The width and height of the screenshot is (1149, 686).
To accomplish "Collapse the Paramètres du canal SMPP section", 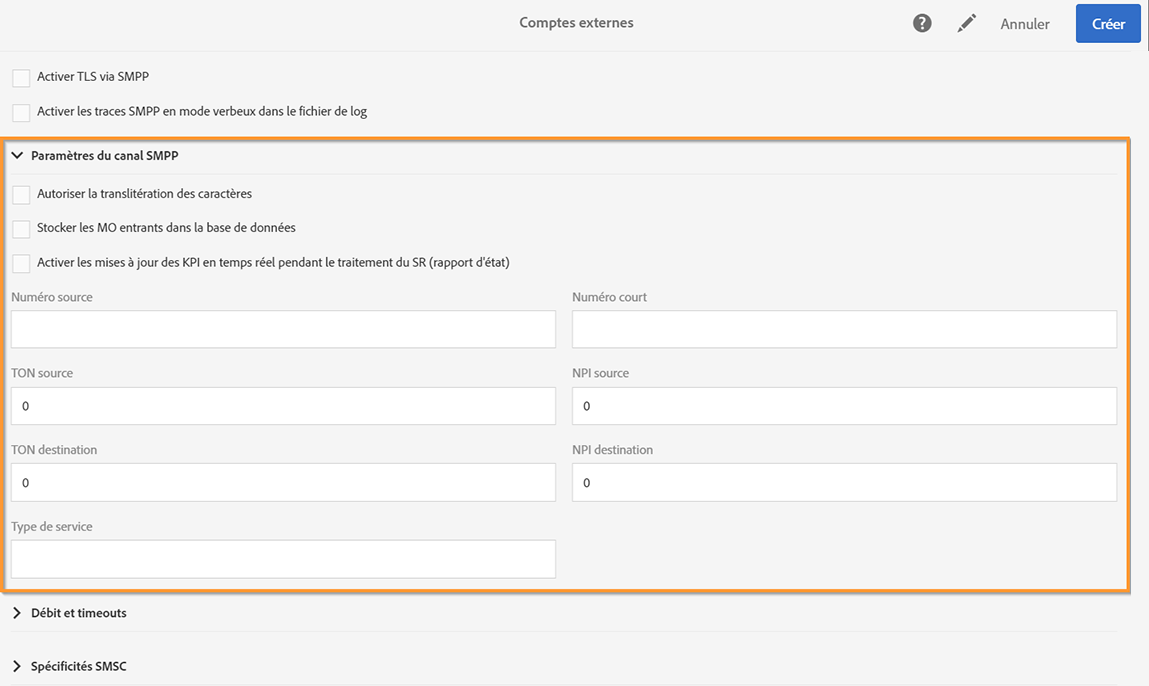I will 18,156.
